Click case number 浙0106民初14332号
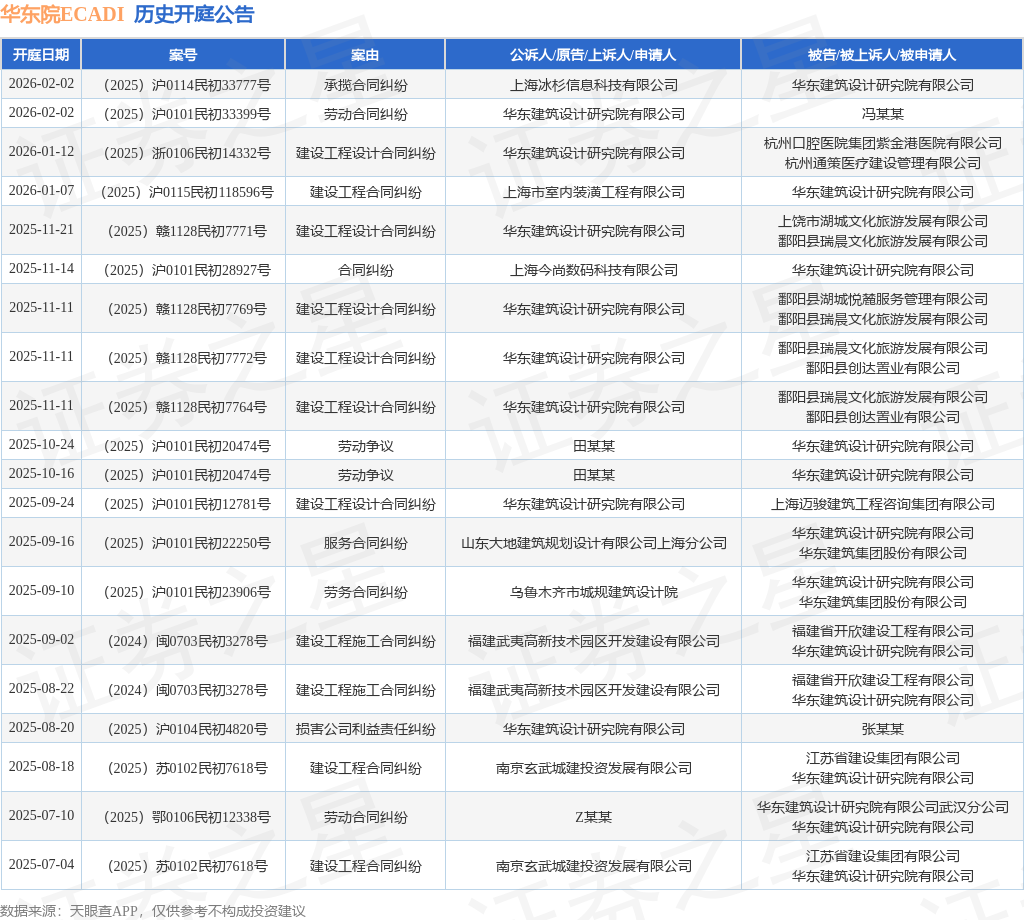This screenshot has width=1024, height=920. coord(187,153)
